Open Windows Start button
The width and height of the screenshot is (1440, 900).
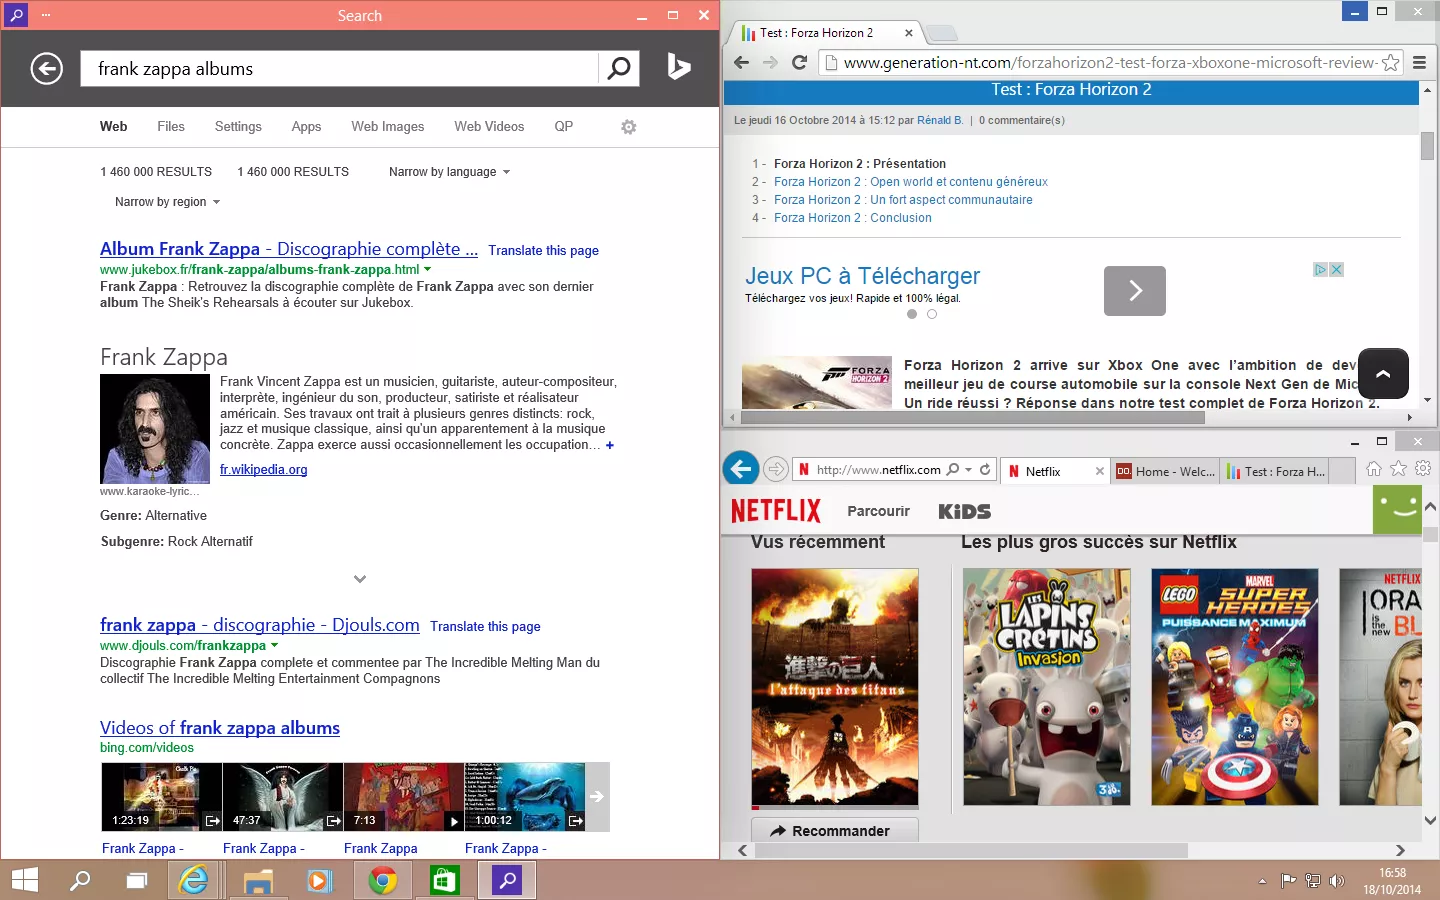pyautogui.click(x=25, y=880)
